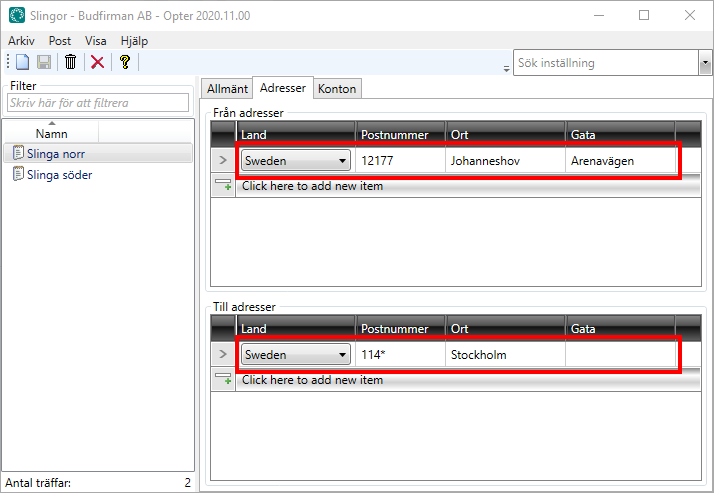The image size is (714, 493).
Task: Click the Opter app icon in title bar
Action: tap(15, 16)
